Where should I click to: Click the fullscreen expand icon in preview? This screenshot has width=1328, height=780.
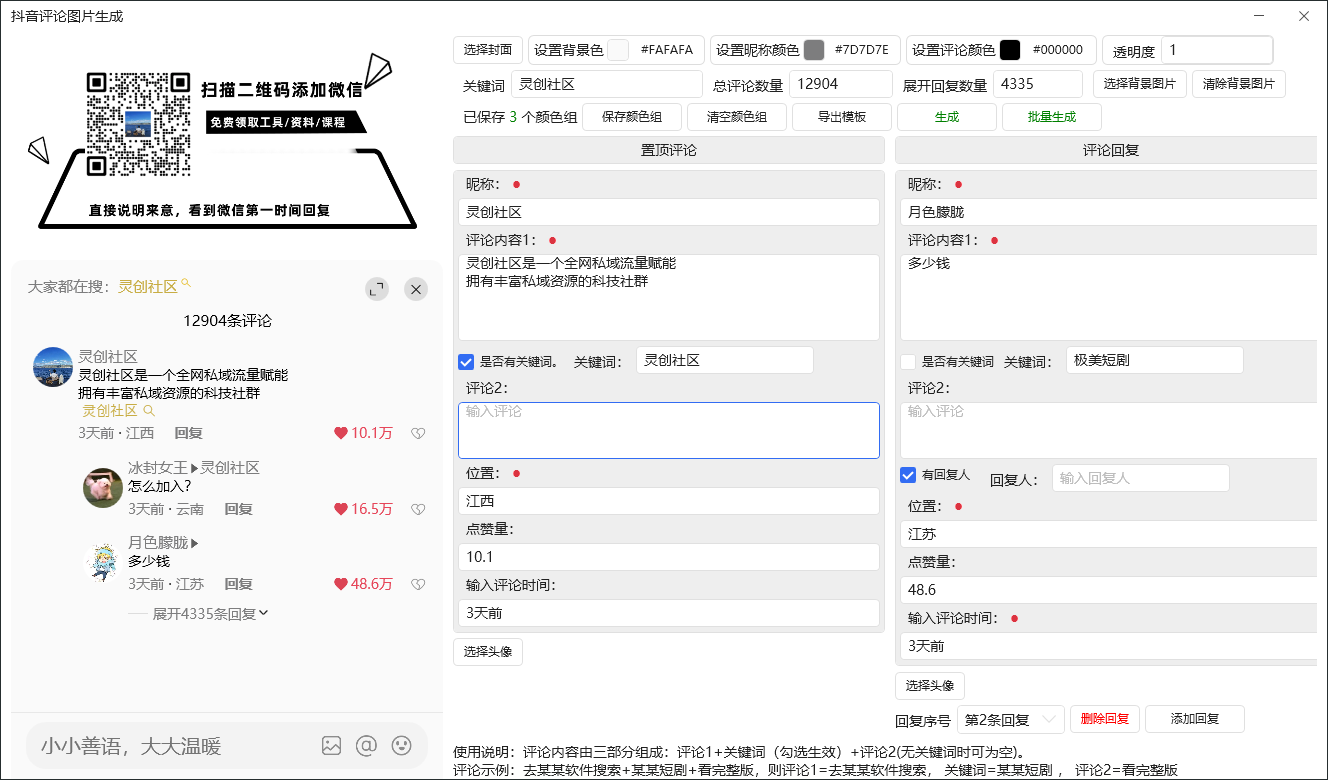[x=378, y=288]
